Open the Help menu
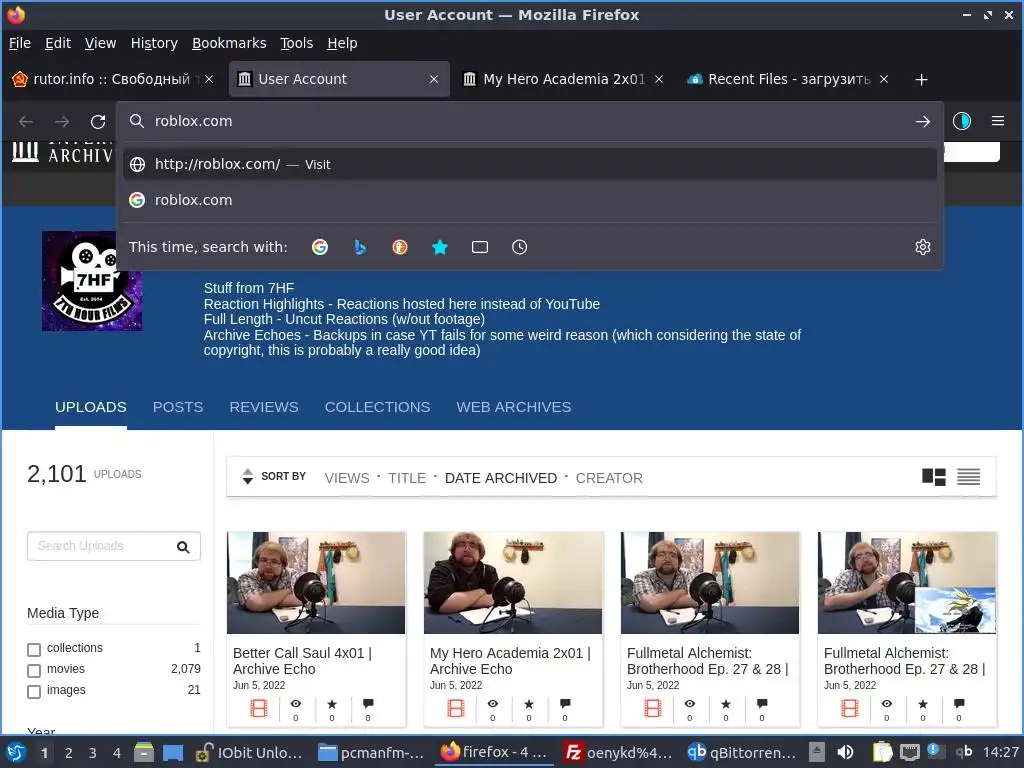Image resolution: width=1024 pixels, height=768 pixels. pyautogui.click(x=342, y=43)
